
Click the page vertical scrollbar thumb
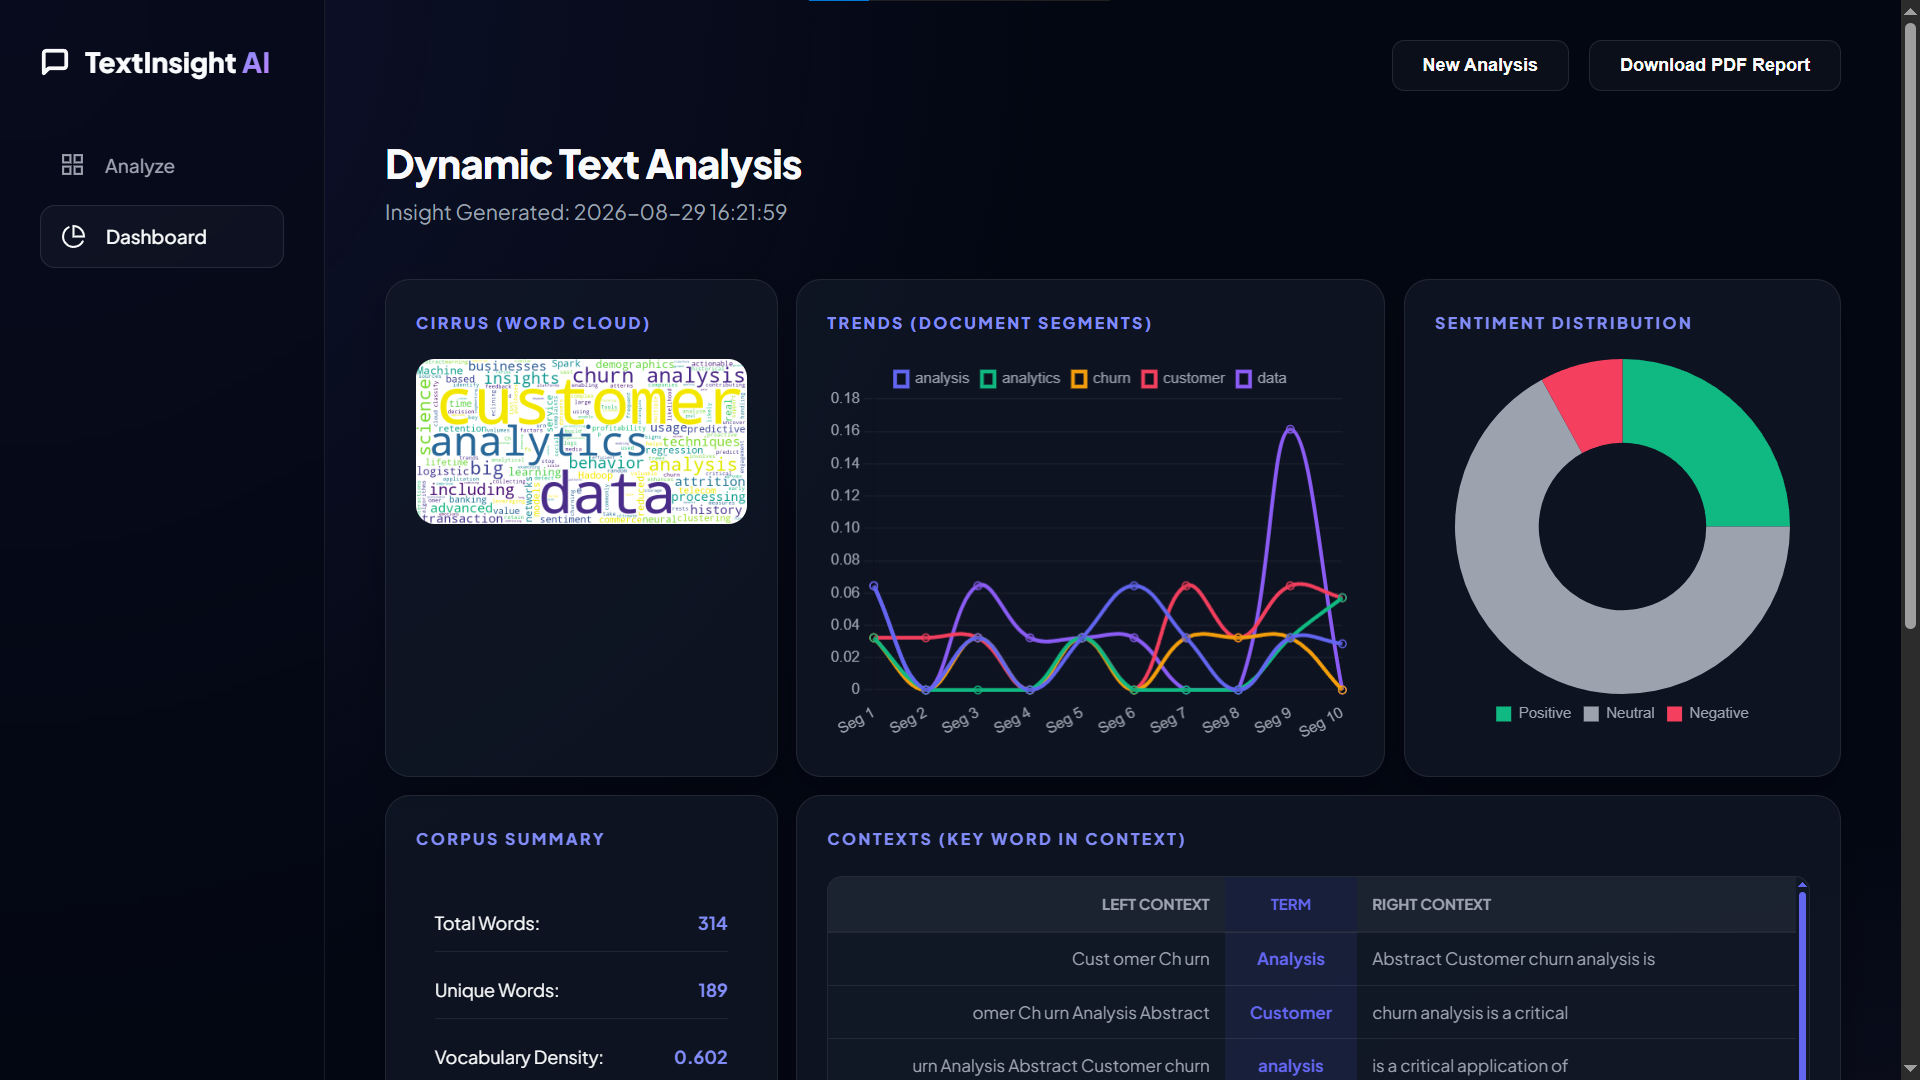click(1910, 325)
